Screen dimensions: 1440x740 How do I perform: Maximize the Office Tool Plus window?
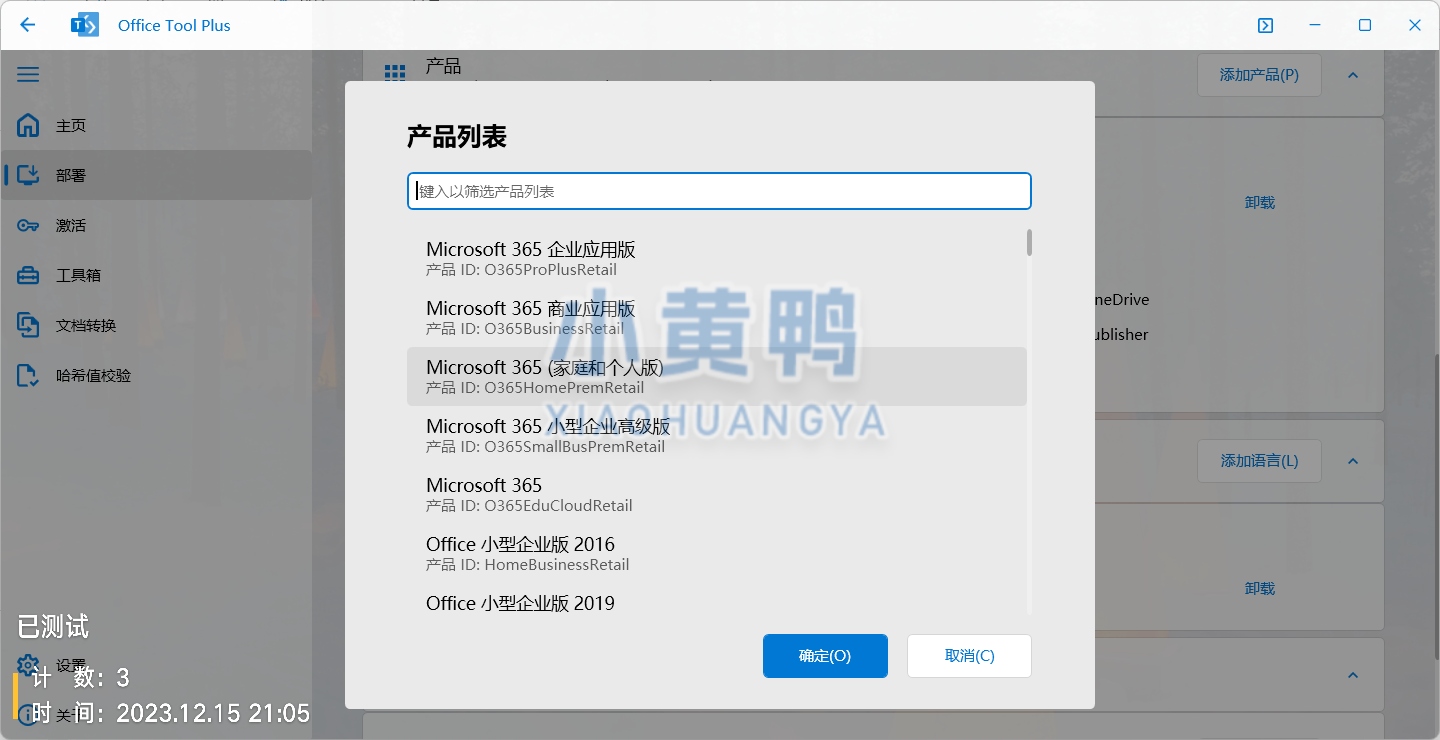point(1365,25)
